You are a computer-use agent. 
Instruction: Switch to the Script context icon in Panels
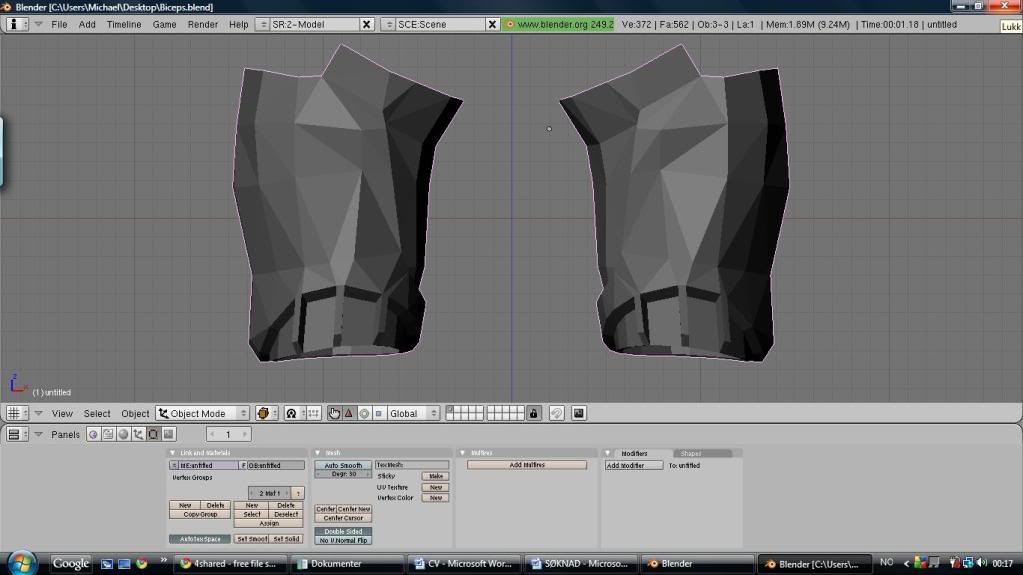point(108,434)
